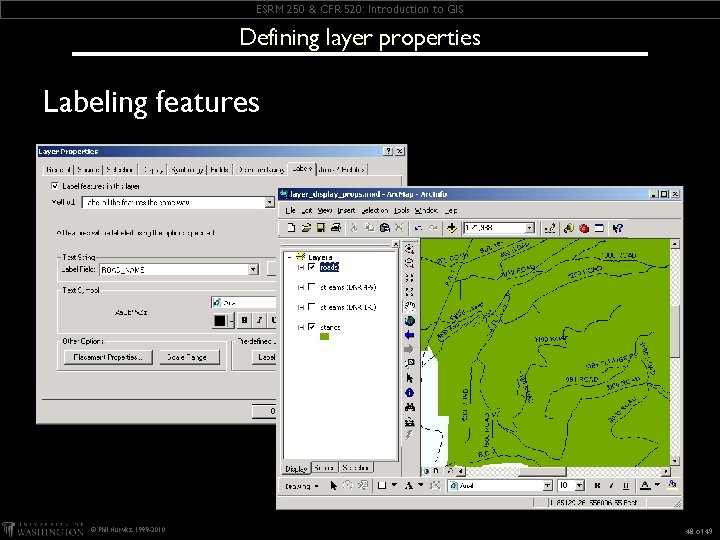720x540 pixels.
Task: Open the Insert menu in ArcMap
Action: pyautogui.click(x=346, y=210)
